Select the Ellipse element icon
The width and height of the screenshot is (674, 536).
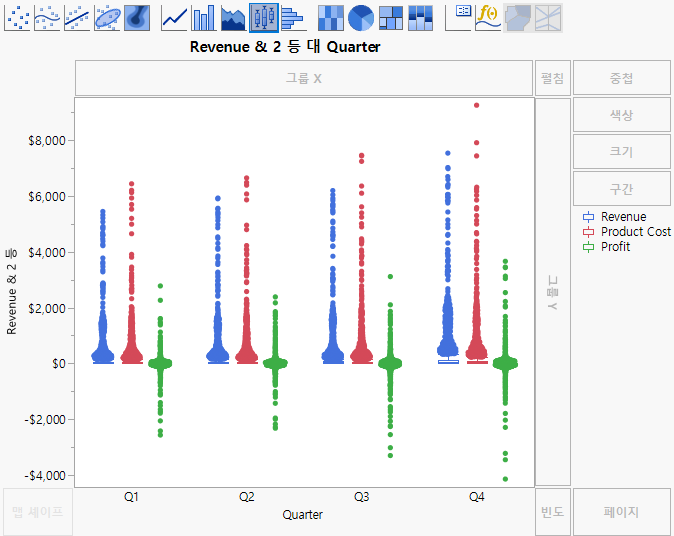click(107, 18)
